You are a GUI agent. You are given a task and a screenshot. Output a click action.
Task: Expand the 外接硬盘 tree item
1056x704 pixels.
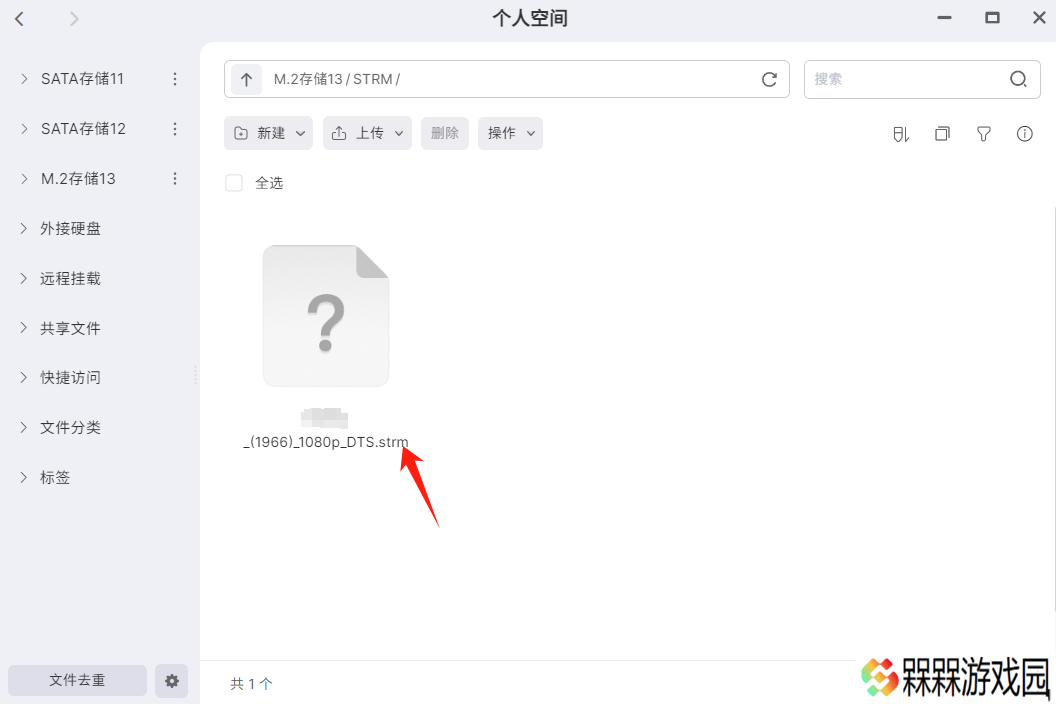tap(24, 228)
